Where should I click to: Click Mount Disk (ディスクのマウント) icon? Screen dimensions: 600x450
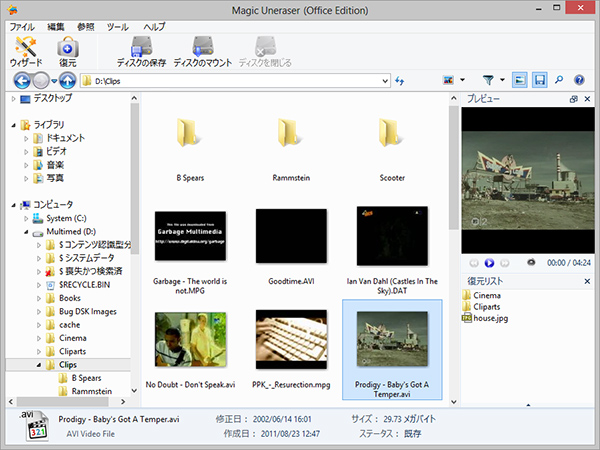pyautogui.click(x=202, y=51)
